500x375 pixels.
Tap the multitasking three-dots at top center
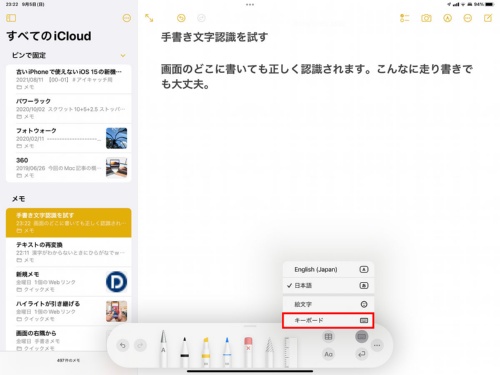250,5
